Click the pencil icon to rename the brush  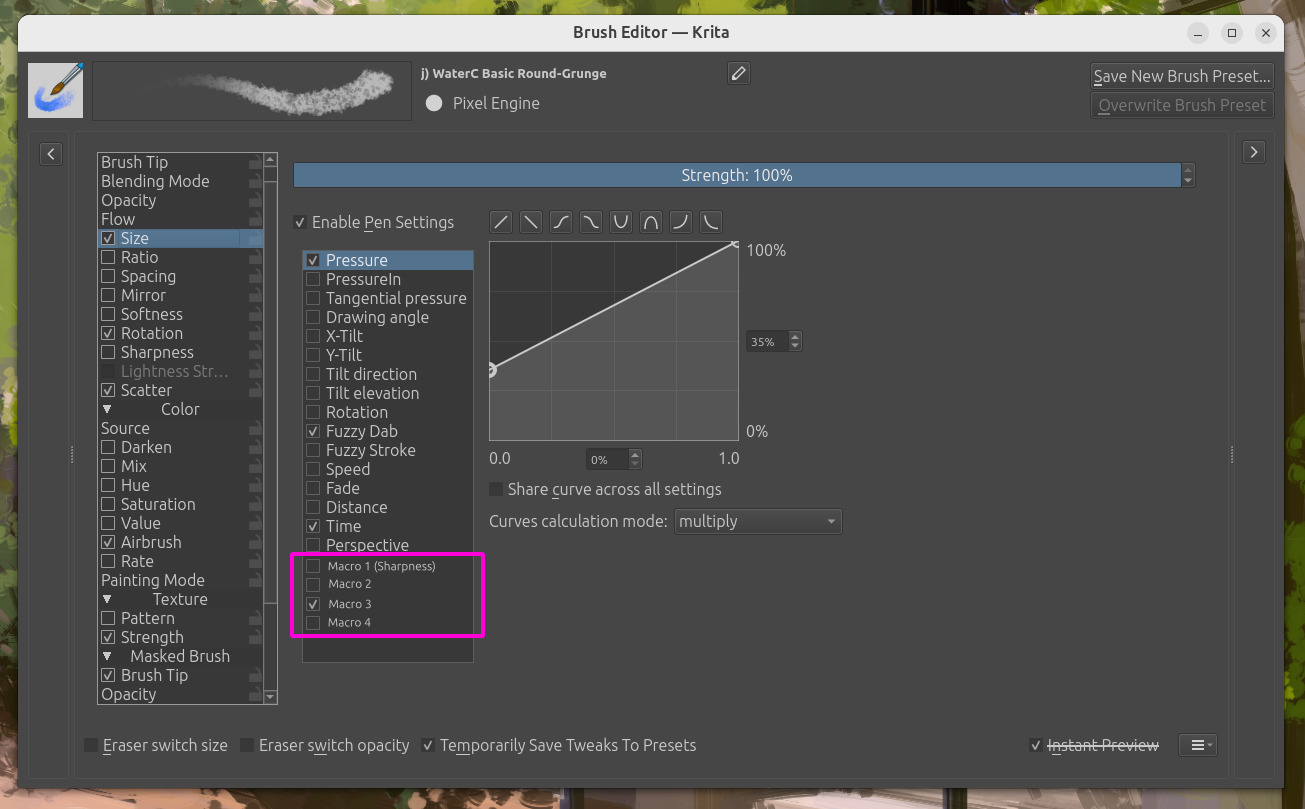pyautogui.click(x=738, y=73)
